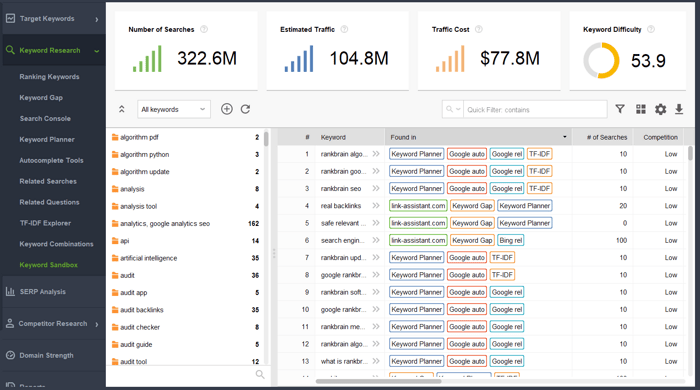Click the Number of Searches bar chart icon
The image size is (700, 390).
click(147, 58)
